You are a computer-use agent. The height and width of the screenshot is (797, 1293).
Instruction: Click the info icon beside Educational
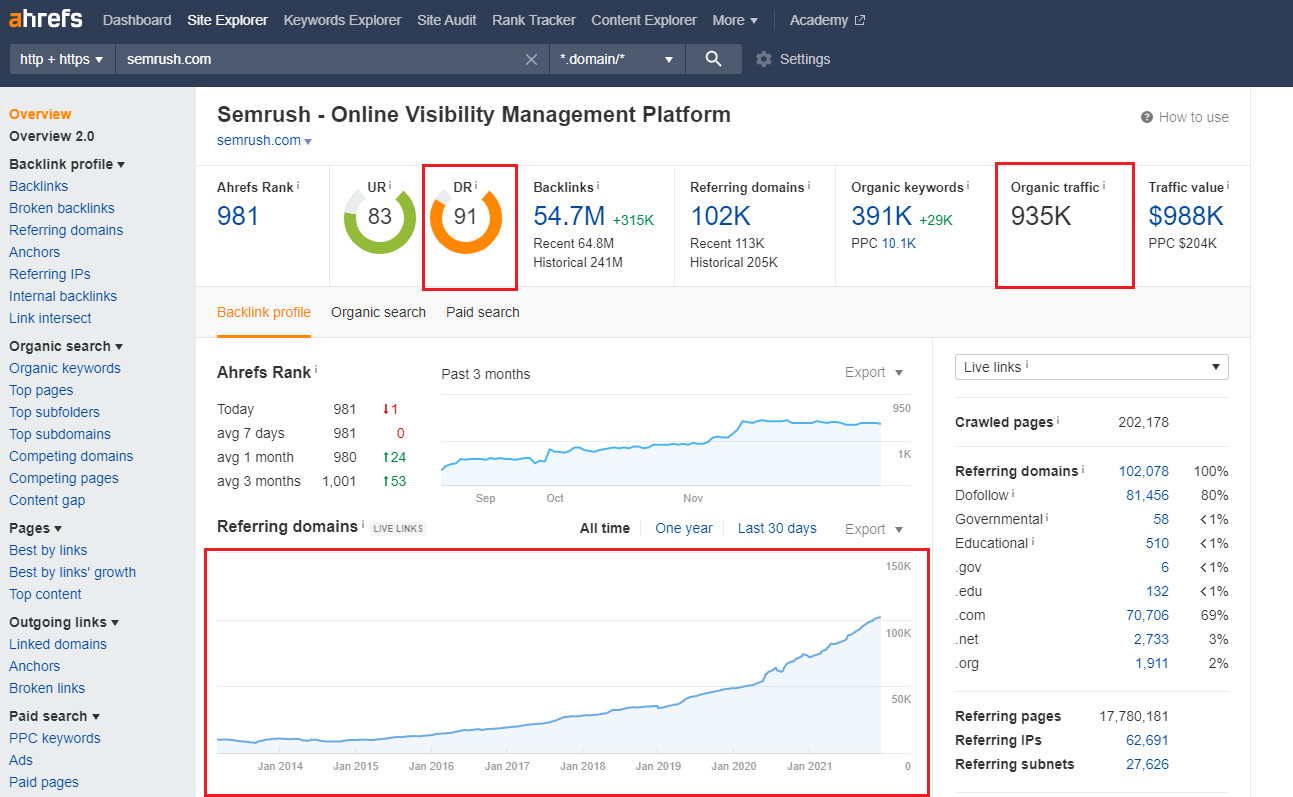[1033, 541]
